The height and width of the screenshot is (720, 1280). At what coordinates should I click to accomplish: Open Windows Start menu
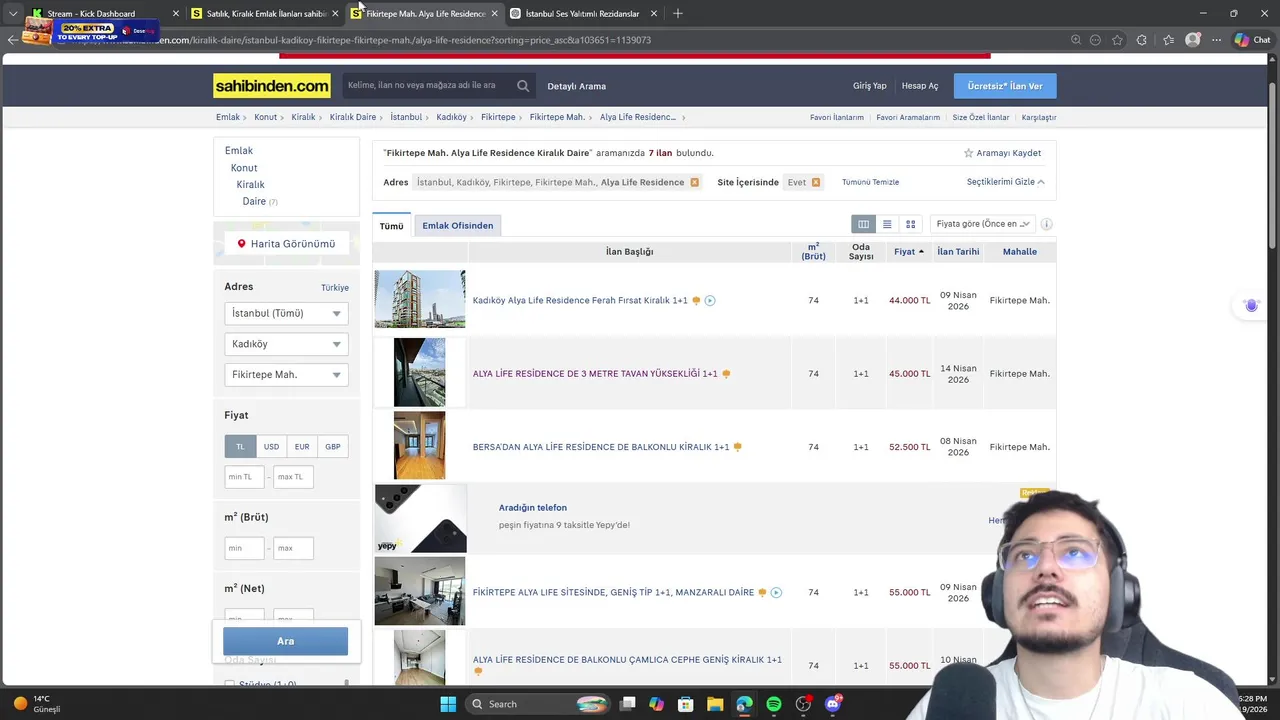coord(448,704)
